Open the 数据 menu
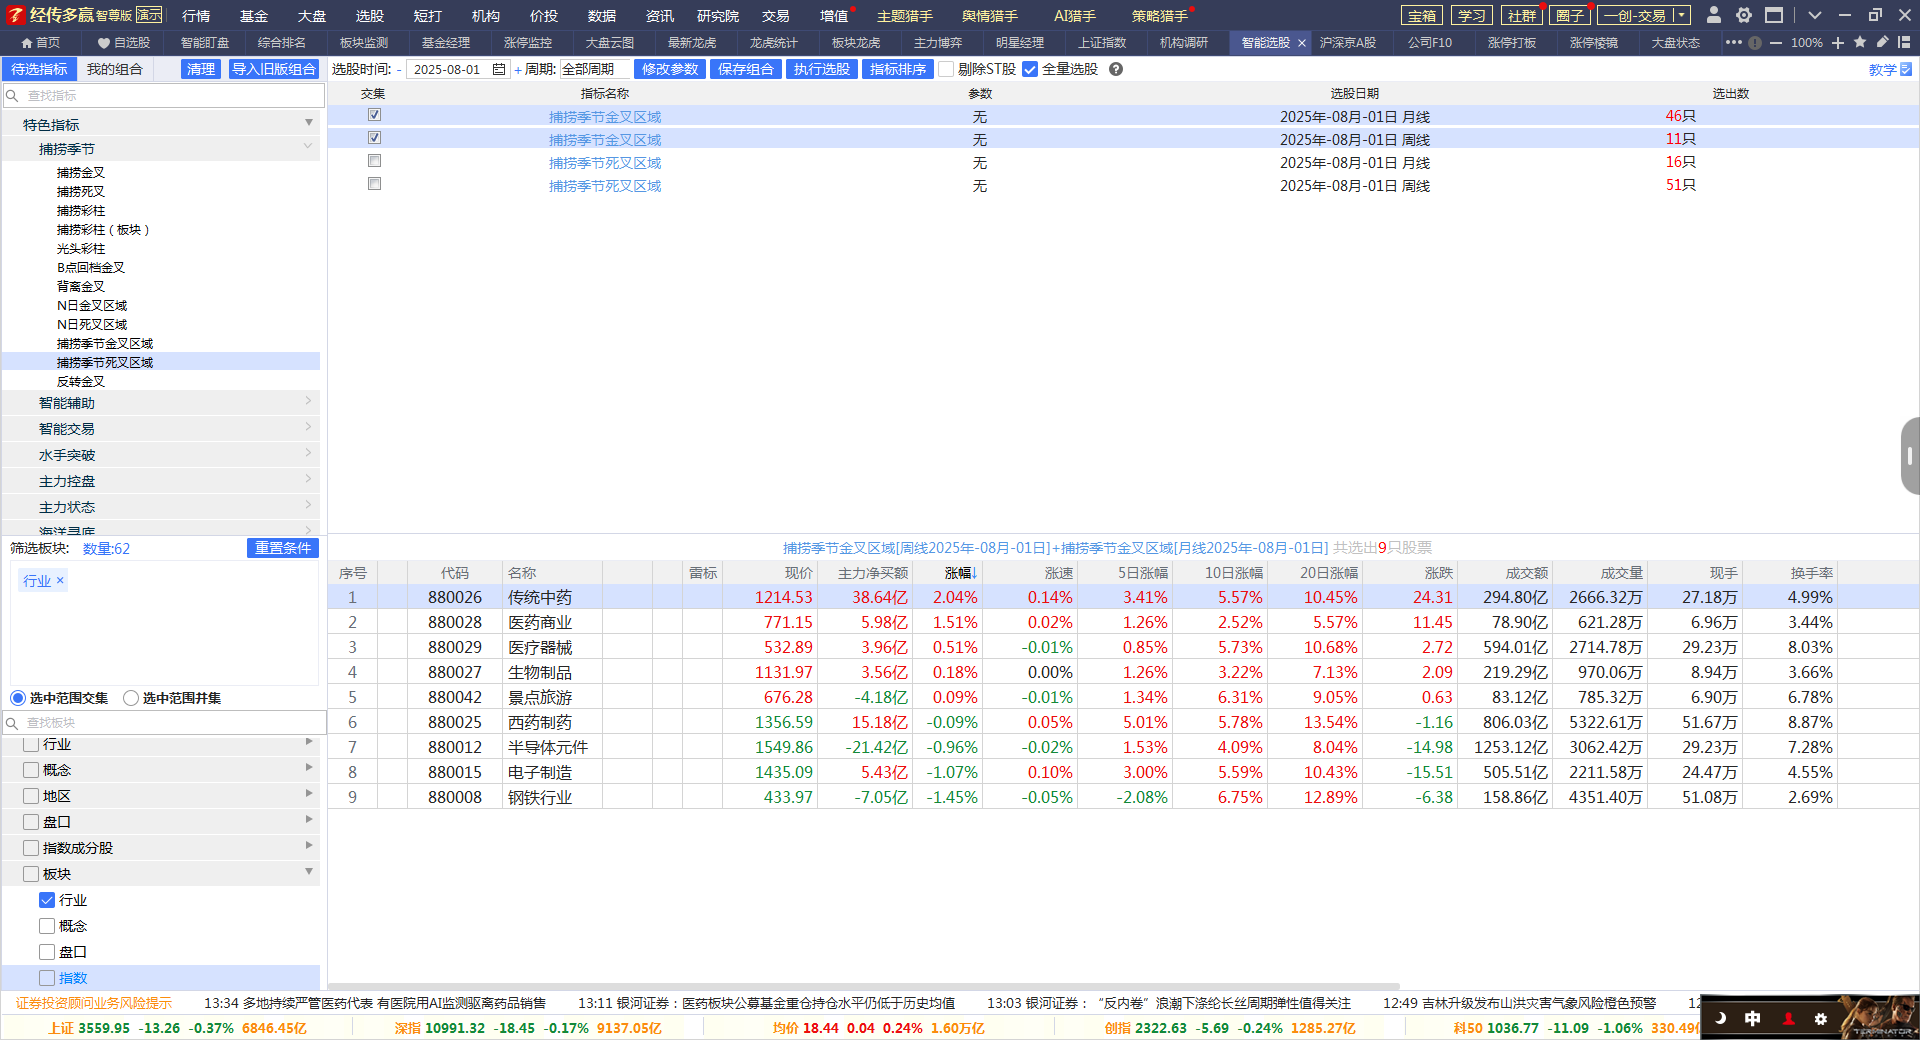This screenshot has height=1040, width=1920. (x=601, y=15)
